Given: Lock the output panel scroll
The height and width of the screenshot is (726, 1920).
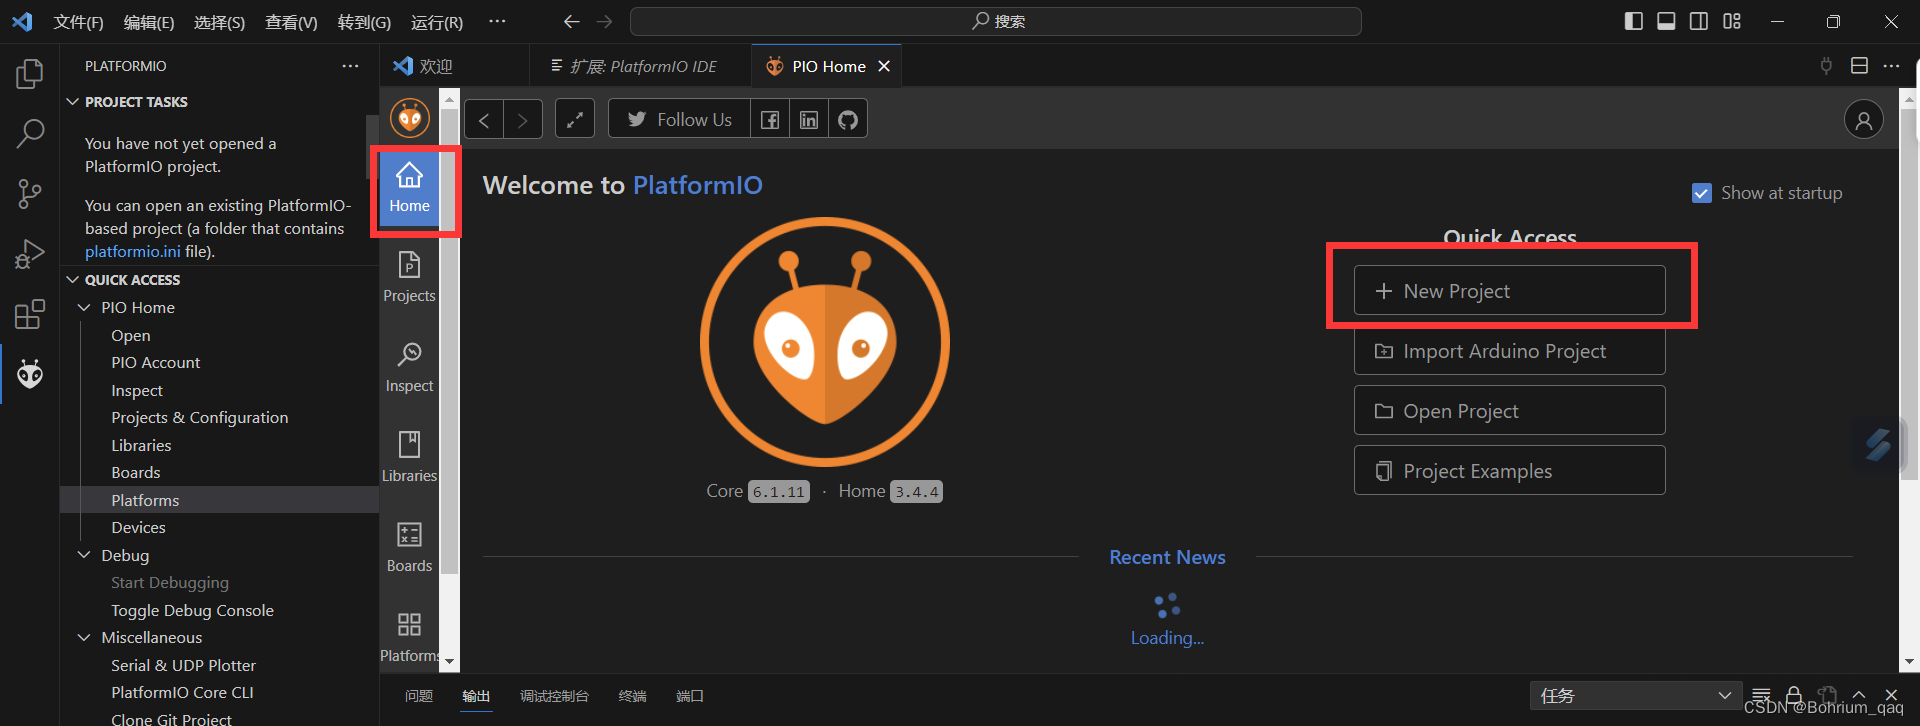Looking at the screenshot, I should click(1794, 695).
